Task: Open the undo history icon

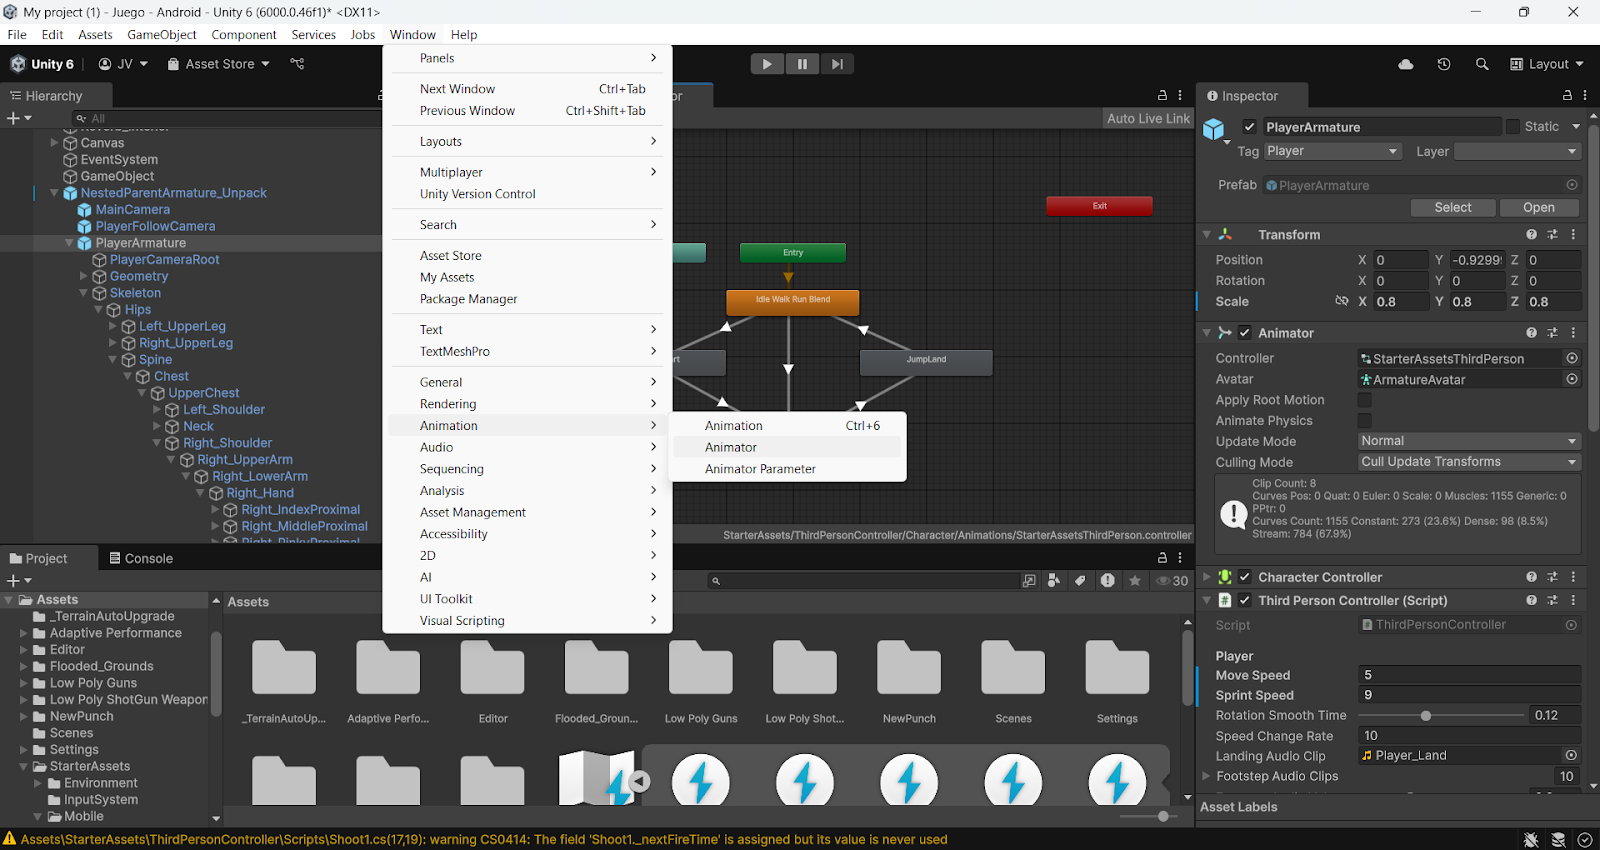Action: click(1444, 64)
